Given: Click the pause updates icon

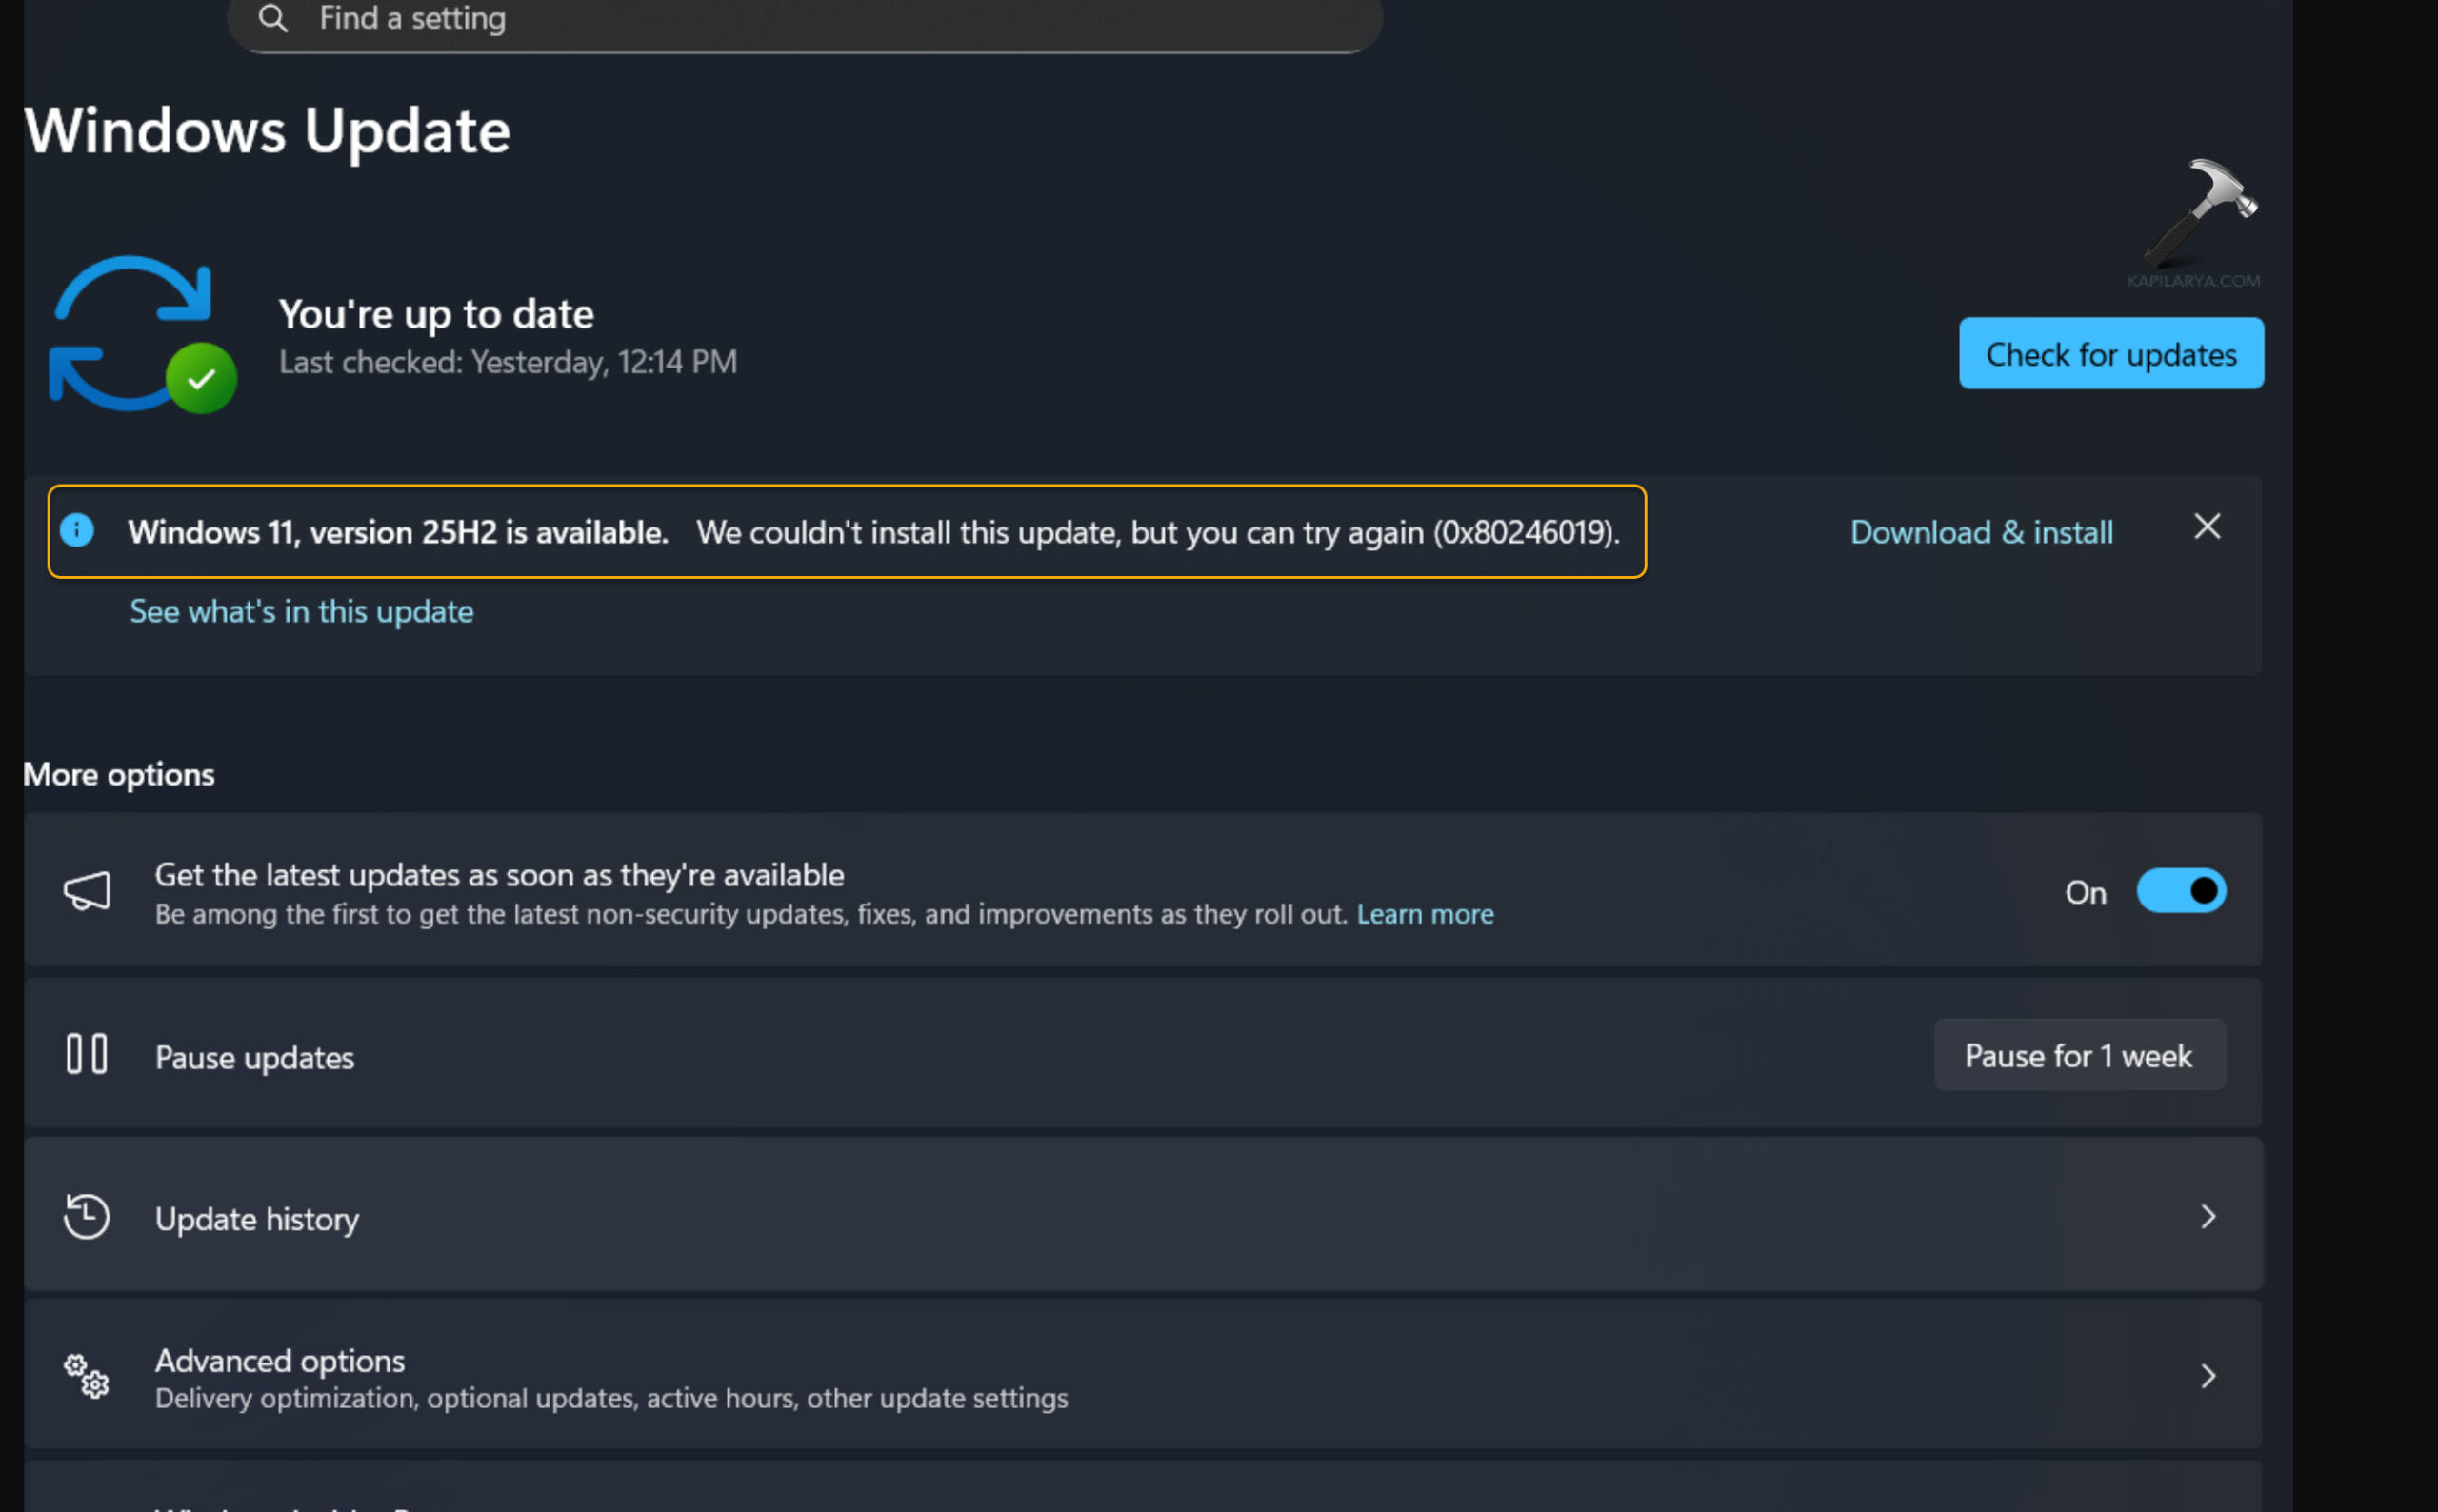Looking at the screenshot, I should pyautogui.click(x=87, y=1054).
